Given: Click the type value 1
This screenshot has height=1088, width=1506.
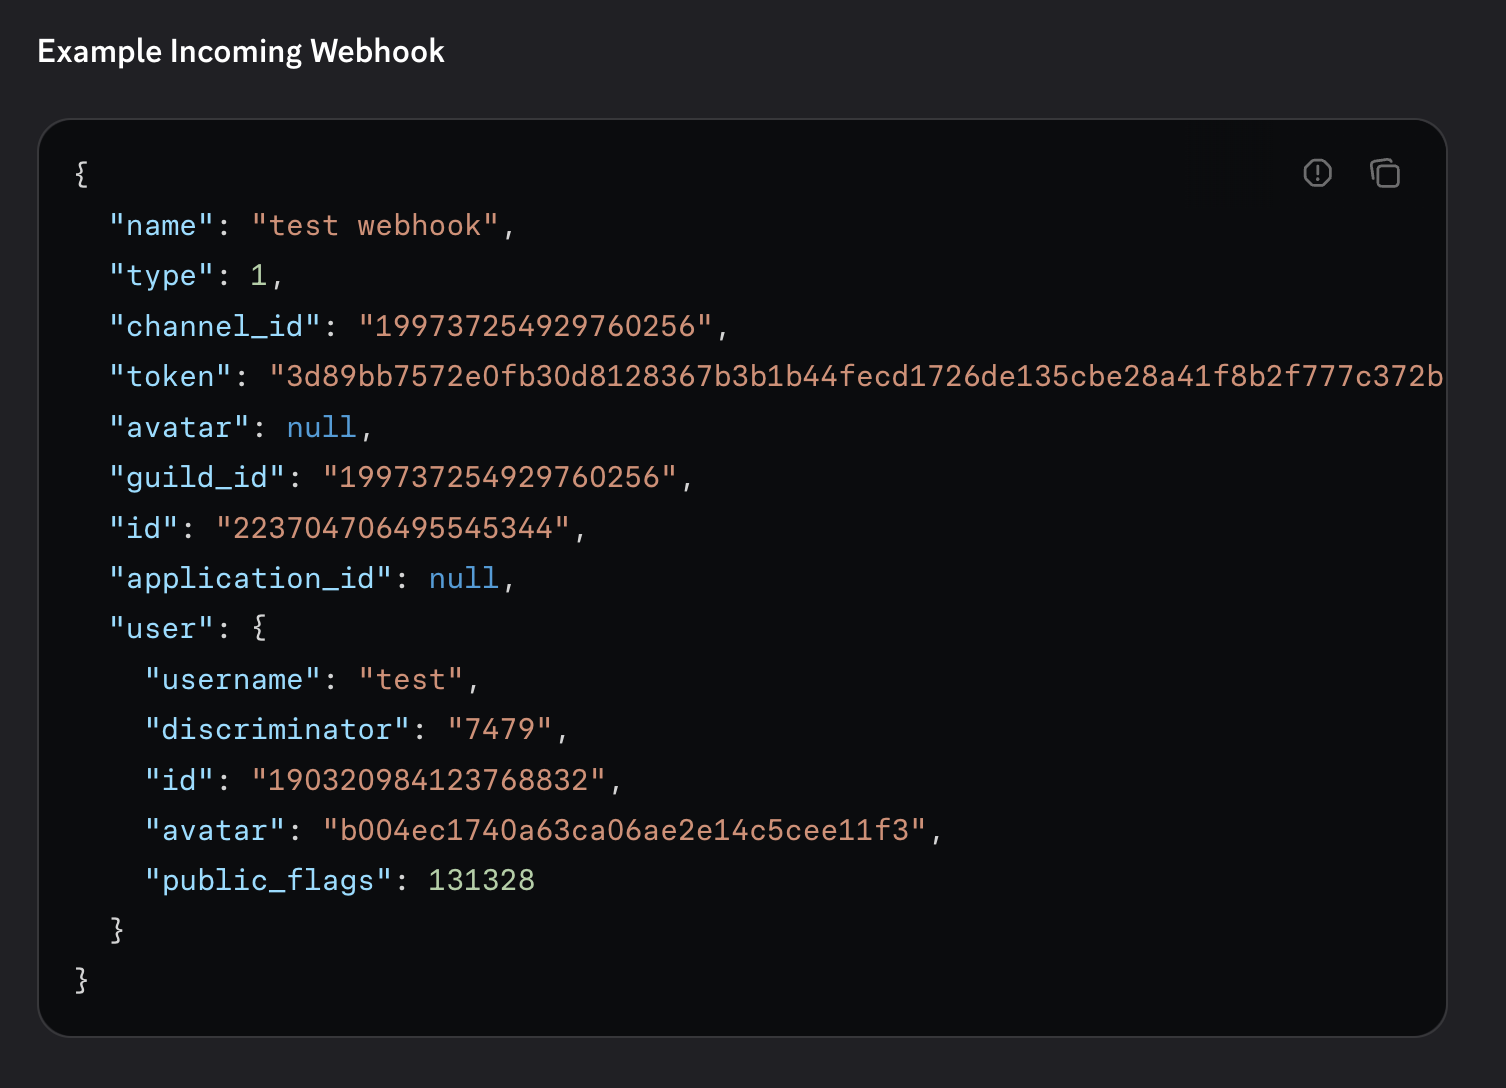Looking at the screenshot, I should point(259,276).
